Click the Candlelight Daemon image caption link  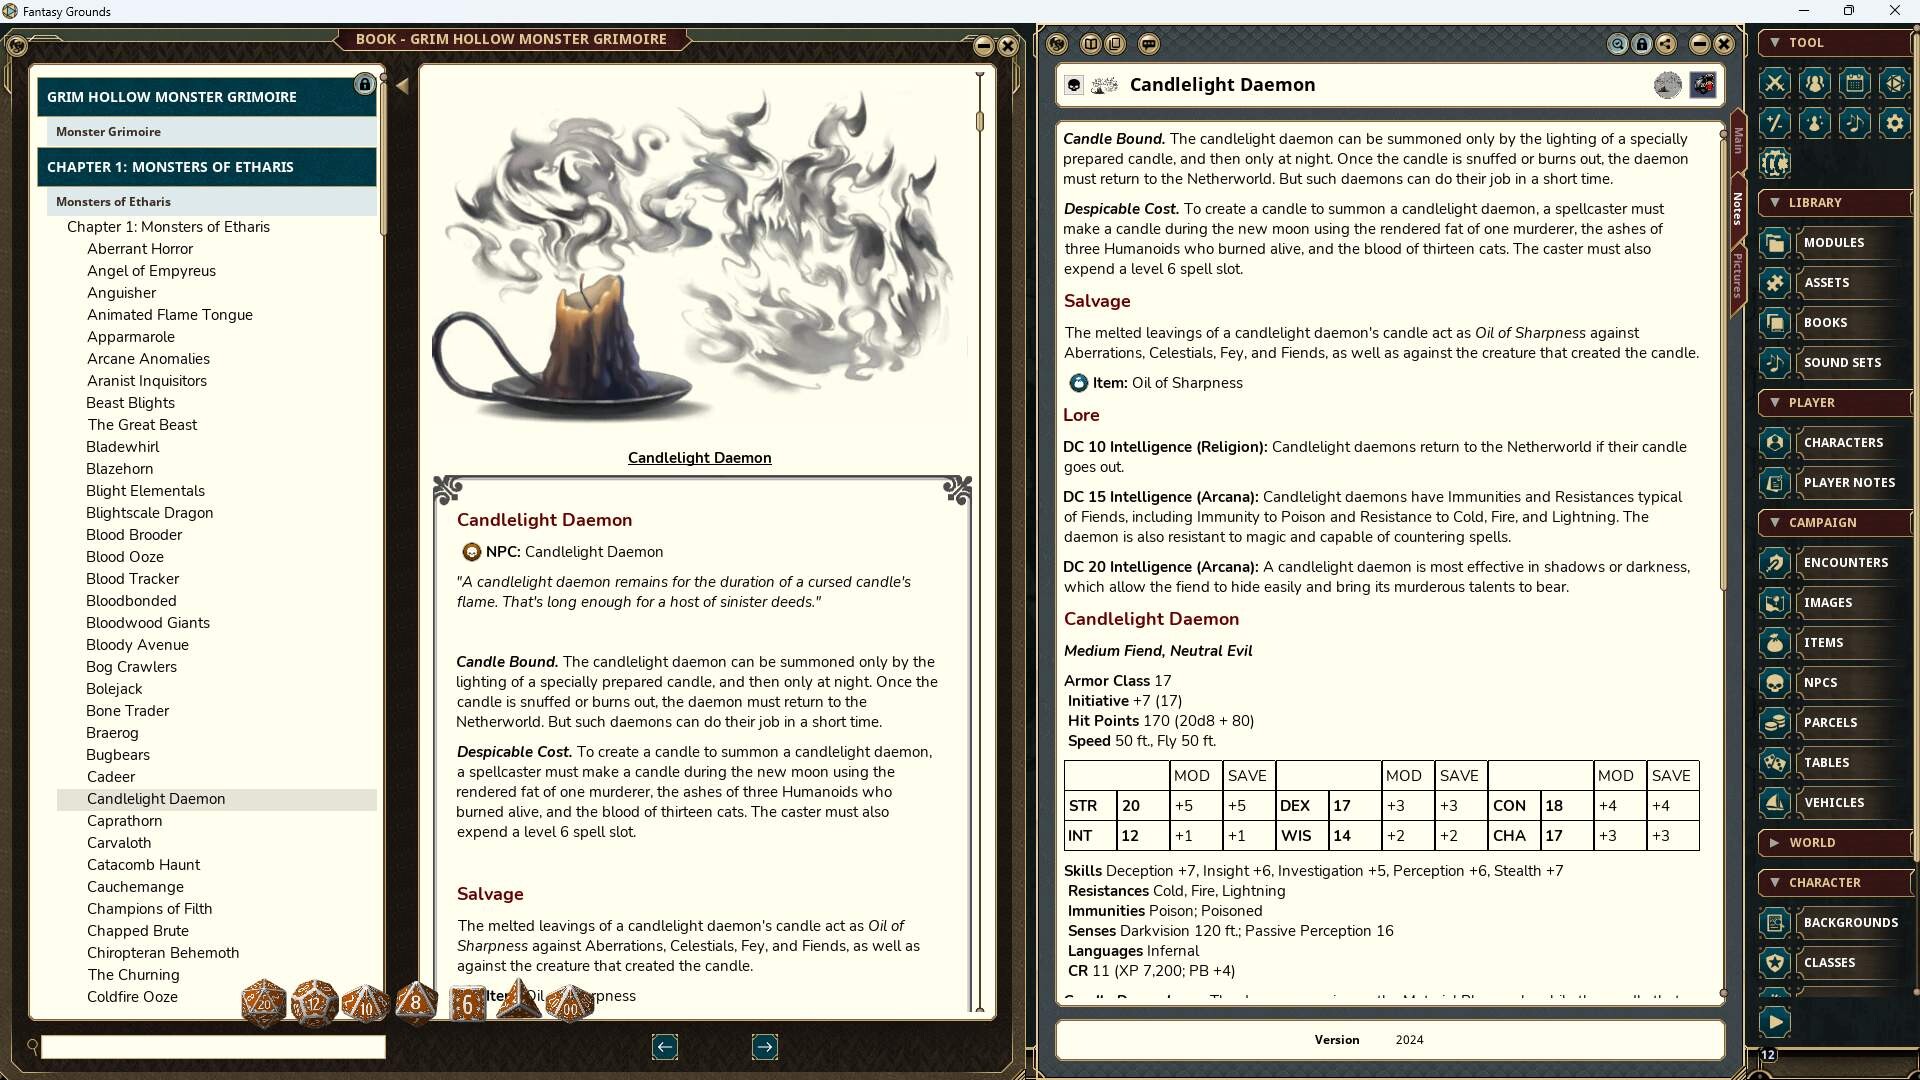699,458
